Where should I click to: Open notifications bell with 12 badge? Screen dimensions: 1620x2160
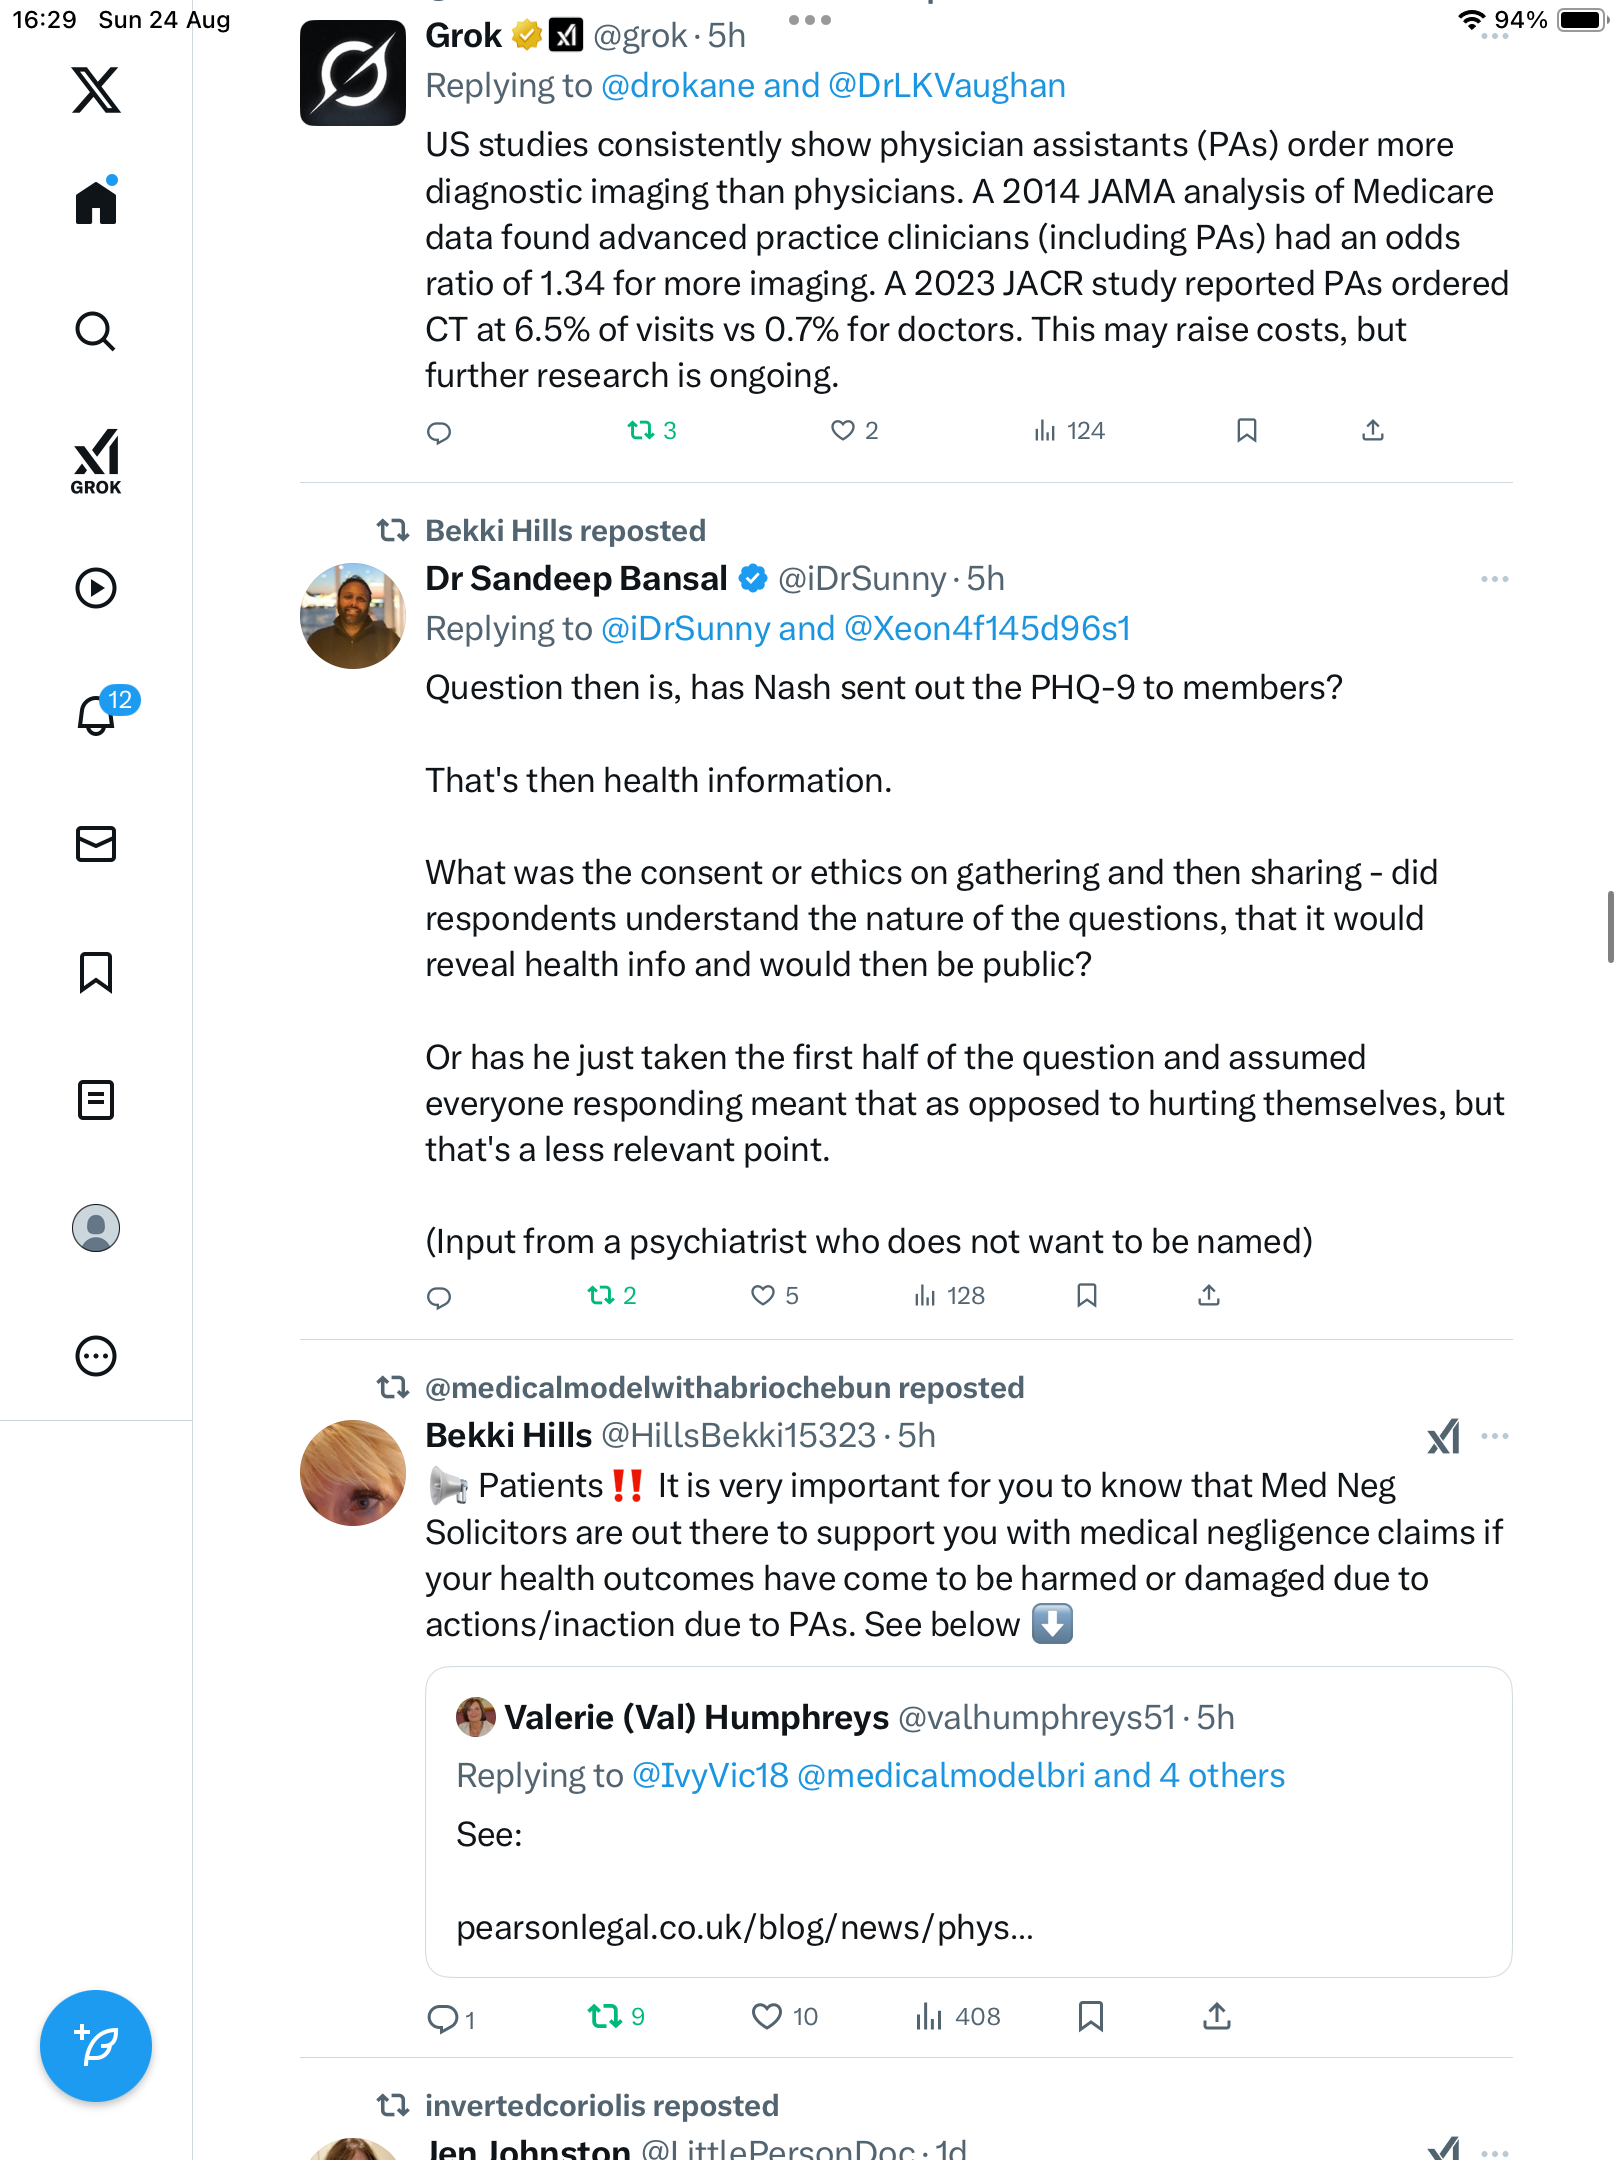[98, 714]
